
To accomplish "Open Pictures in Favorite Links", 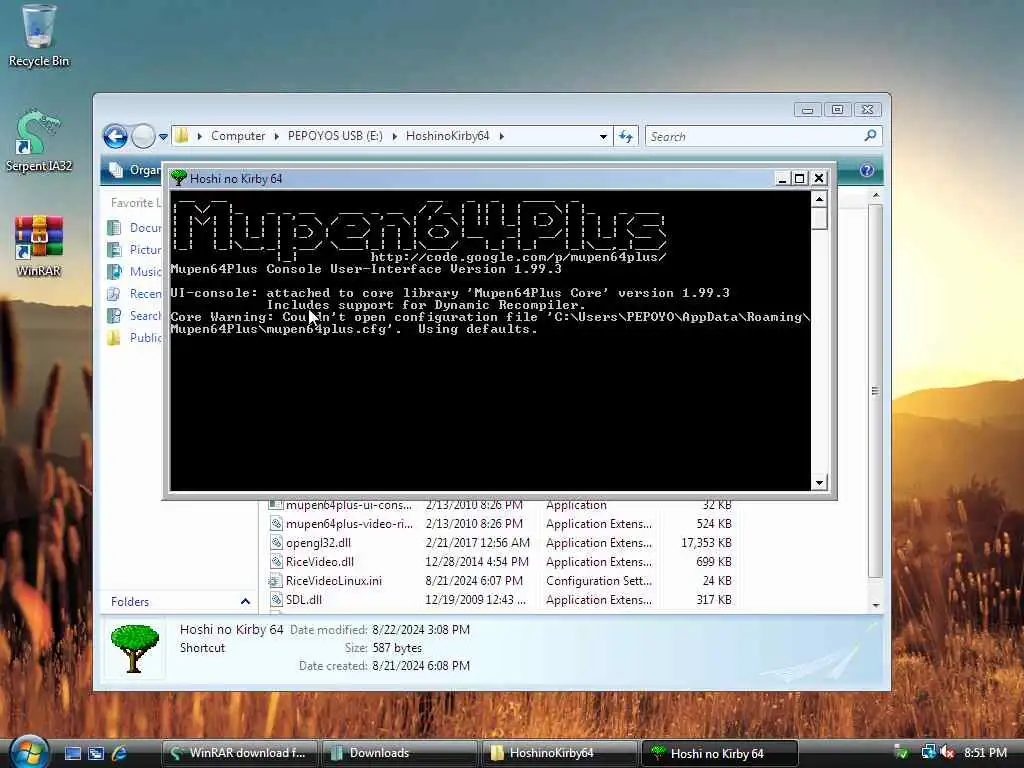I will click(135, 249).
